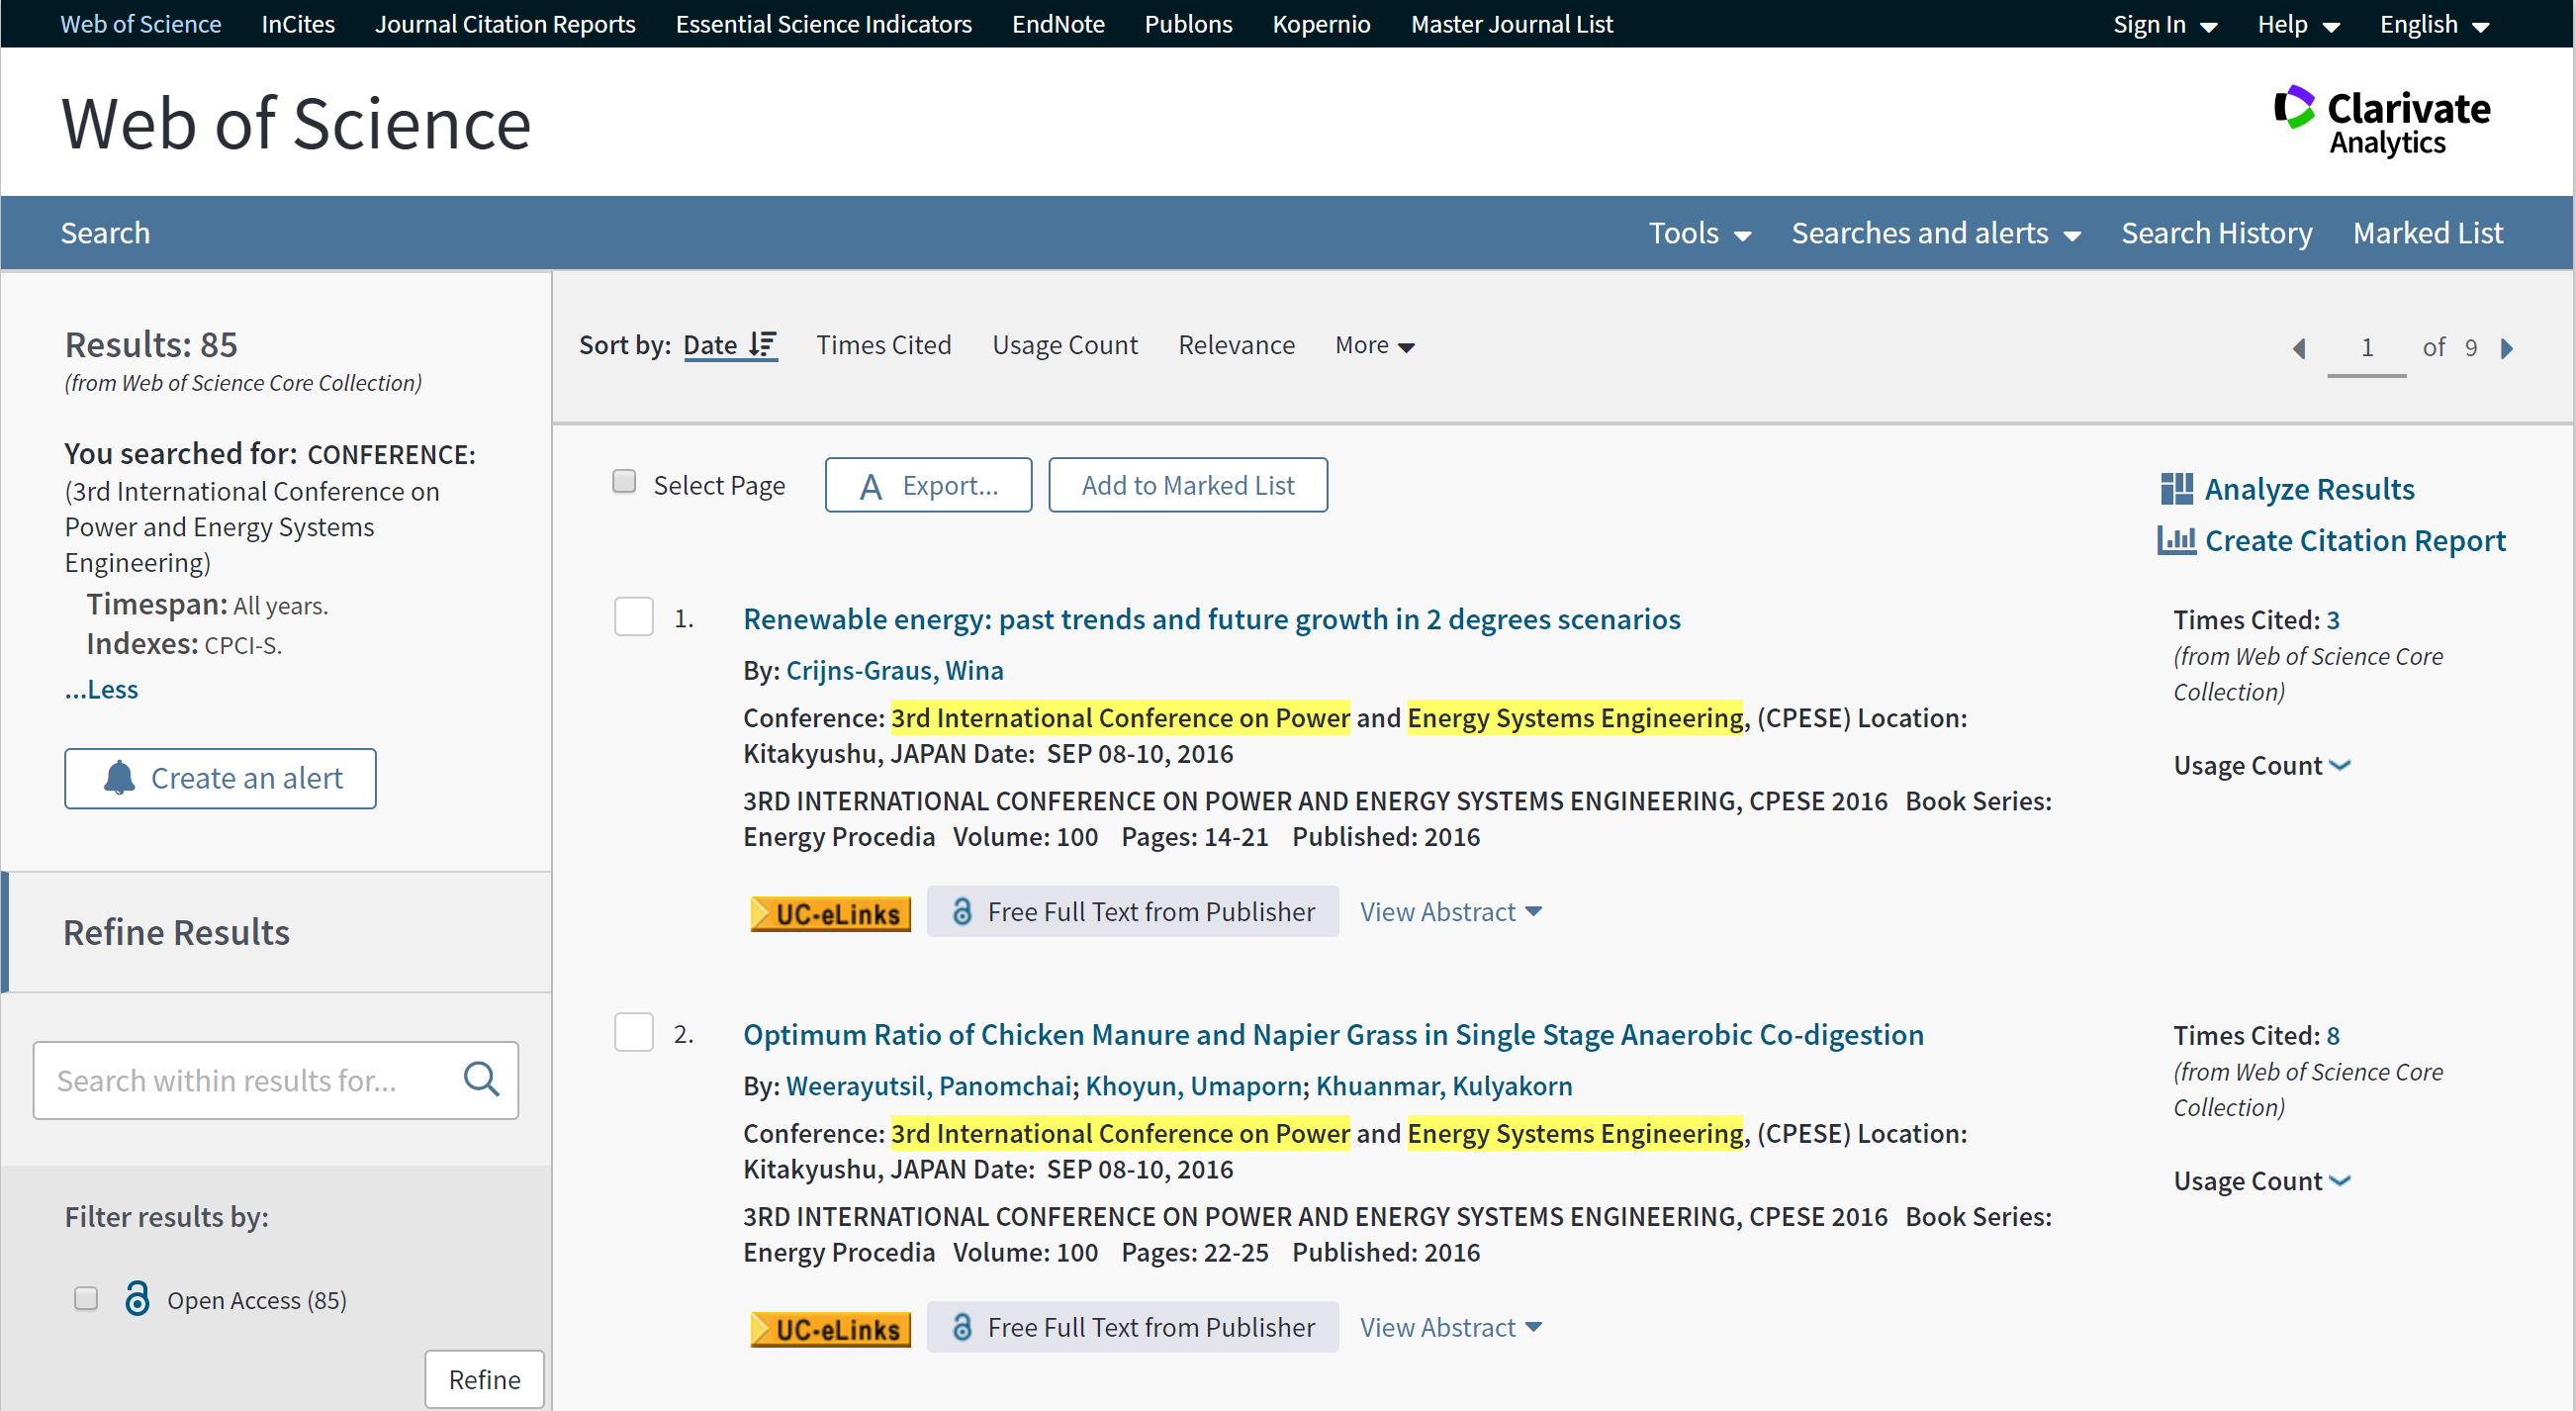Open Journal Citation Reports

tap(505, 24)
